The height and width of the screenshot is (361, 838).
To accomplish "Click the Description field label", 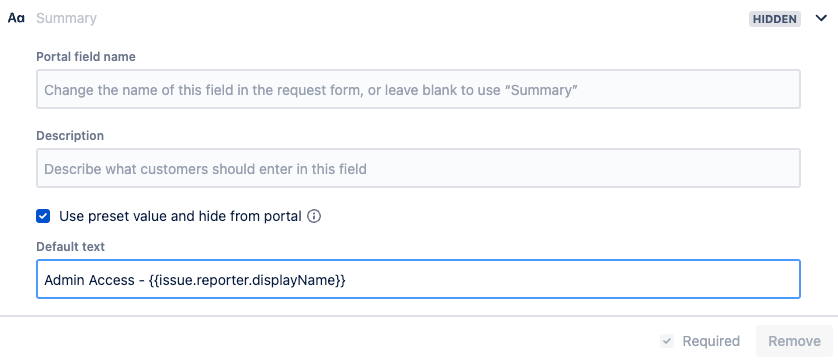I will [x=70, y=136].
